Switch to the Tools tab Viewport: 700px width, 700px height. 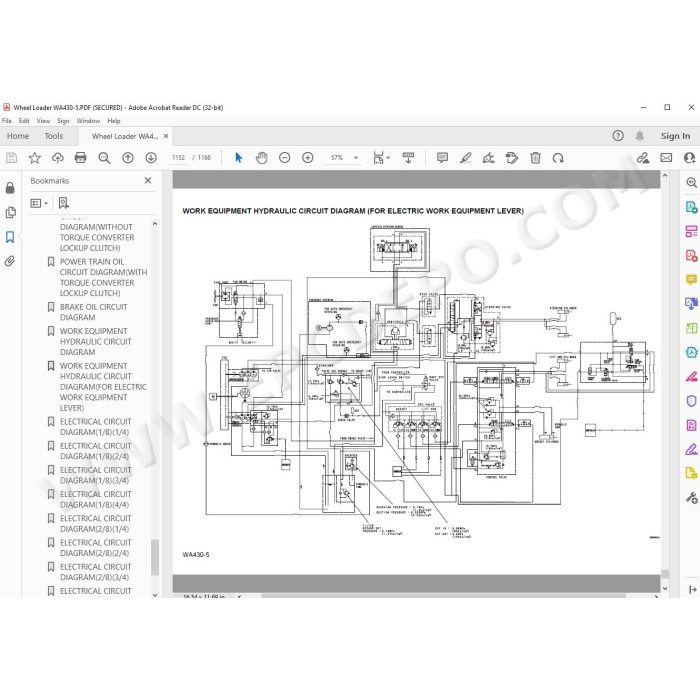tap(54, 136)
